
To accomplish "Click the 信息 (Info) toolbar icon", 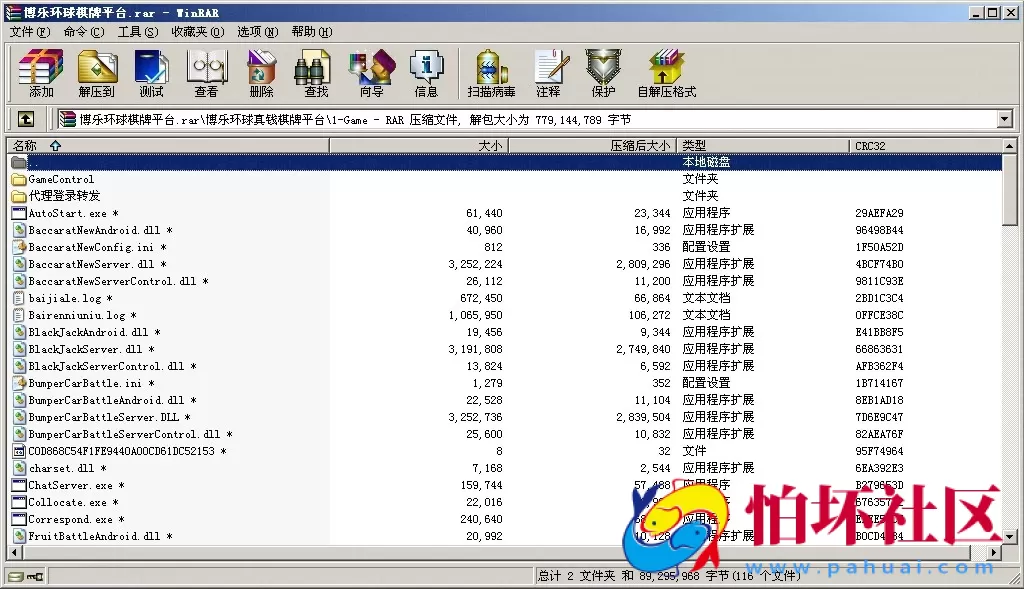I will (426, 72).
